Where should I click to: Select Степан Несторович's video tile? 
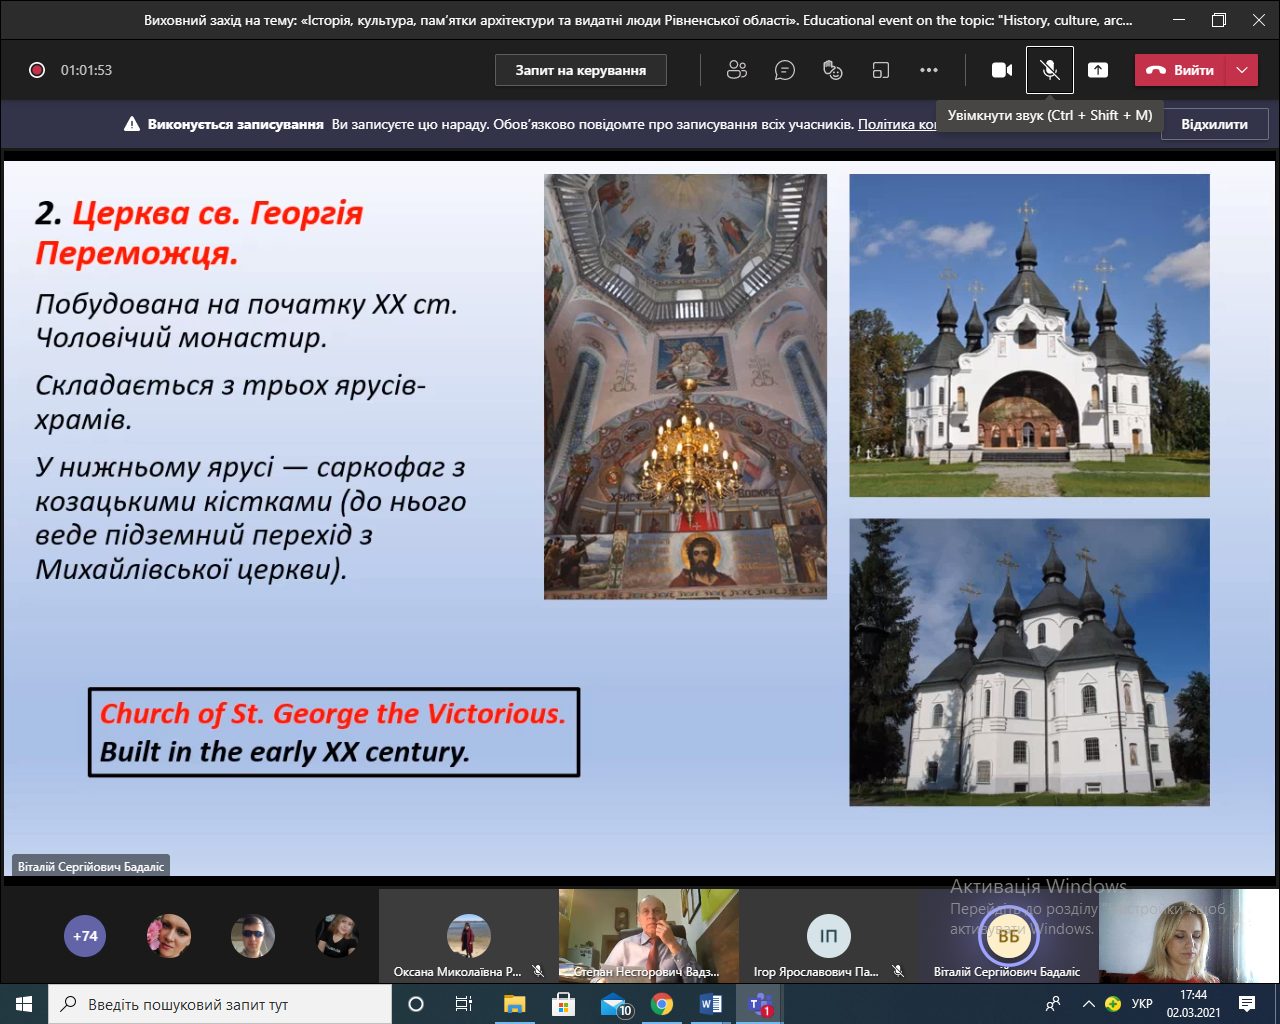[x=648, y=934]
